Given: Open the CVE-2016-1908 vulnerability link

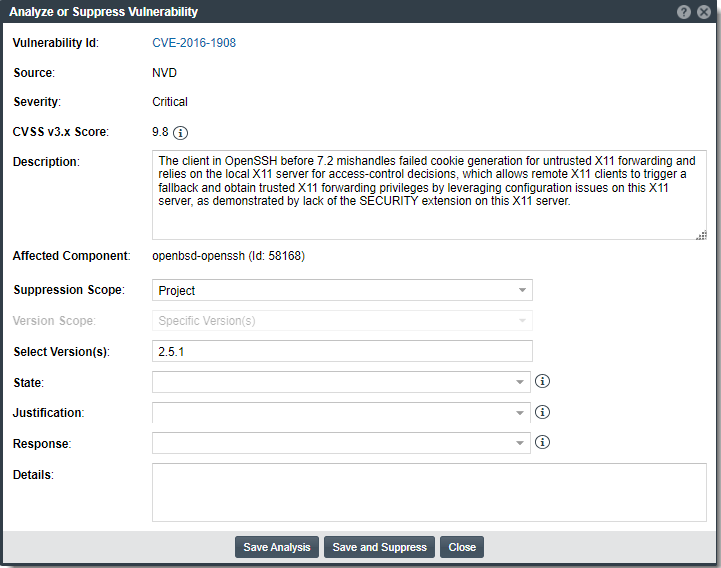Looking at the screenshot, I should click(x=194, y=43).
